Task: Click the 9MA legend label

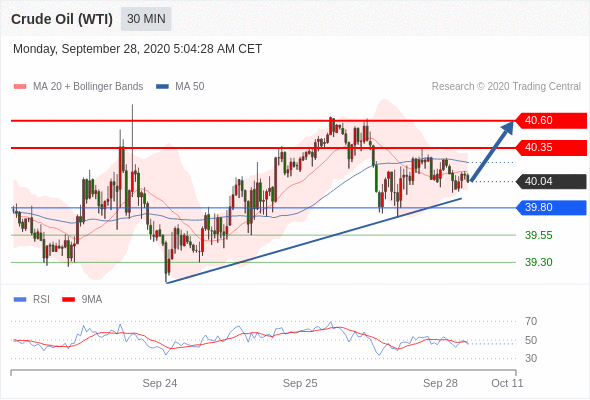Action: [x=92, y=300]
